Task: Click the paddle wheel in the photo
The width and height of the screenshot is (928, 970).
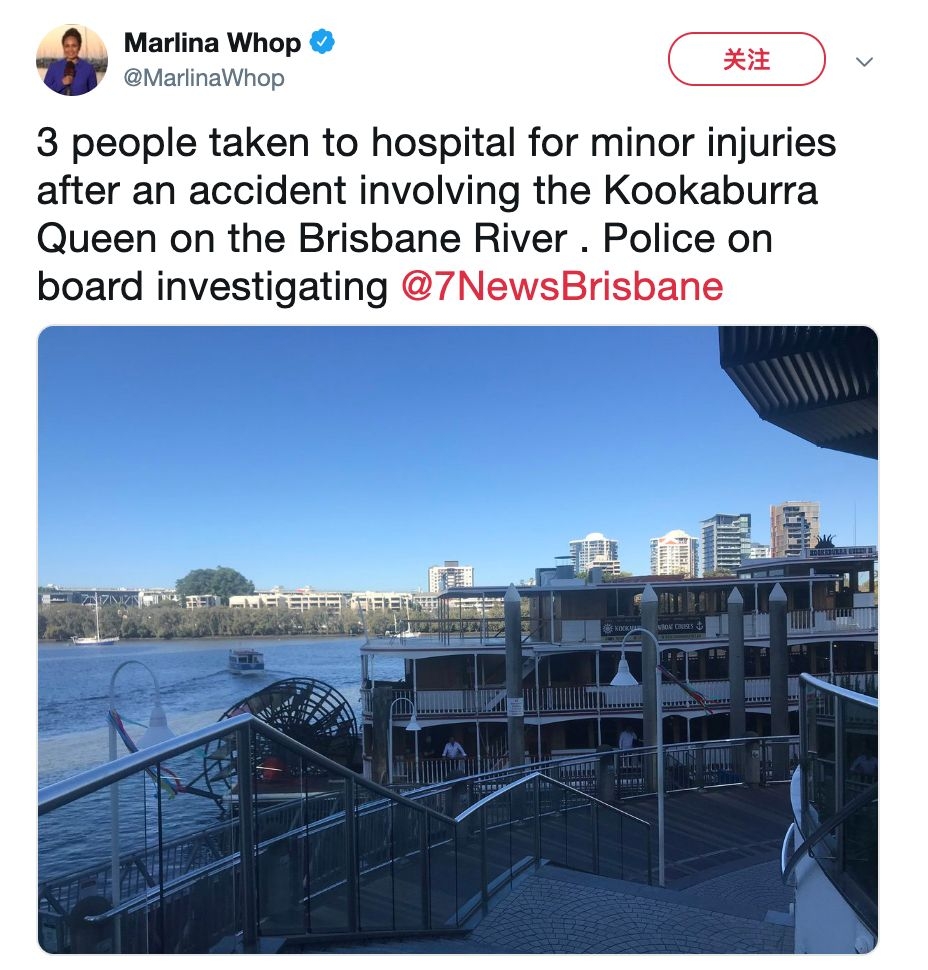Action: [291, 730]
